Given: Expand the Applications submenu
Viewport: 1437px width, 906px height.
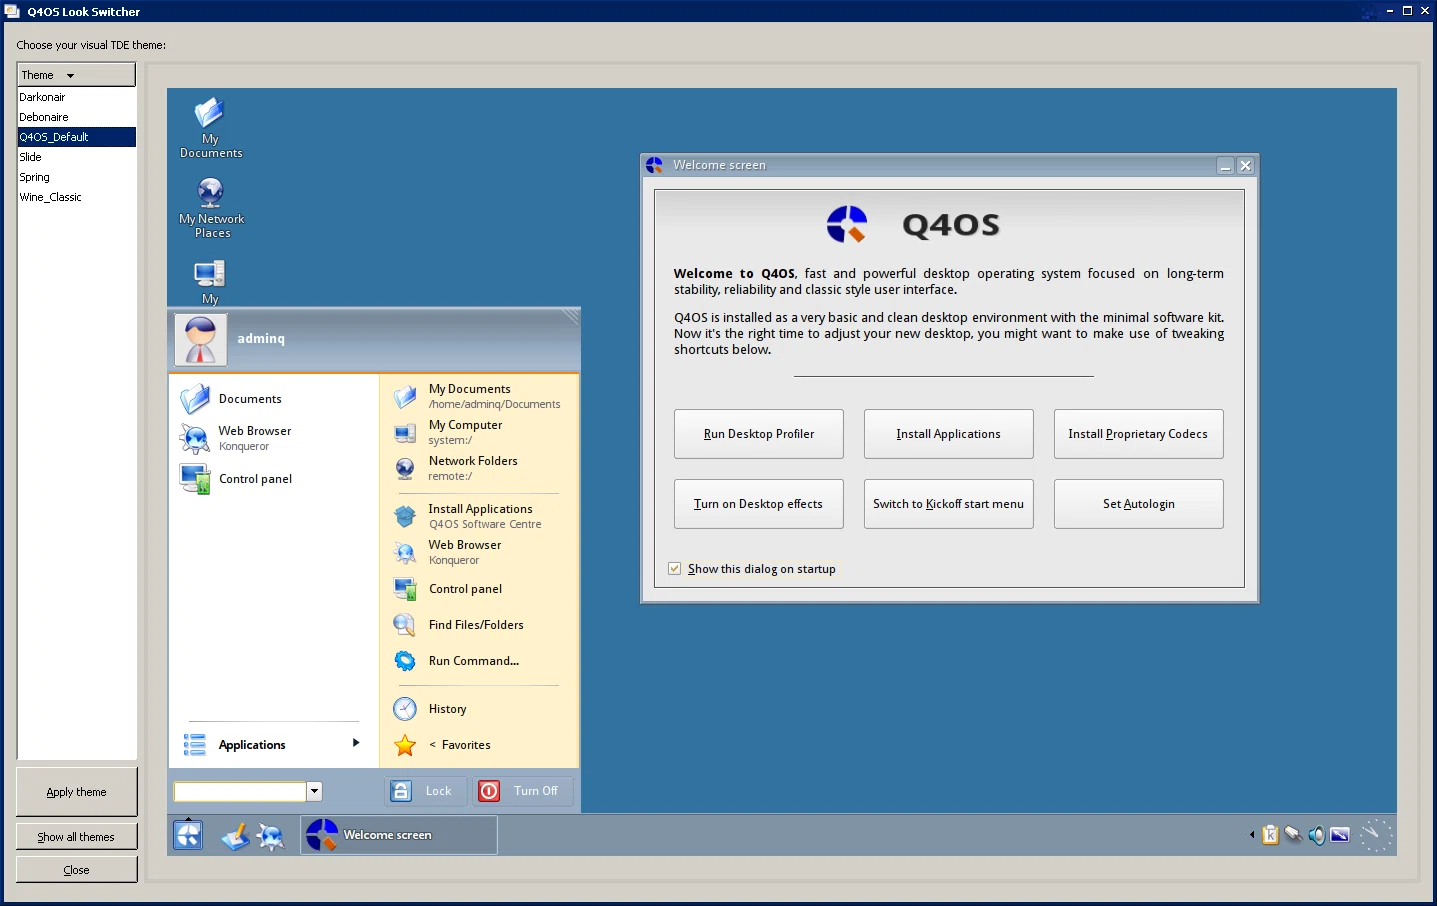Looking at the screenshot, I should [x=273, y=745].
